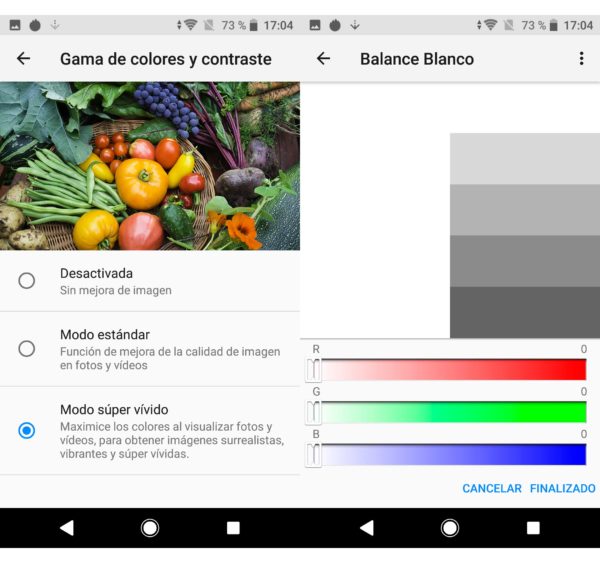Click the G slider thumb handle

coord(314,413)
